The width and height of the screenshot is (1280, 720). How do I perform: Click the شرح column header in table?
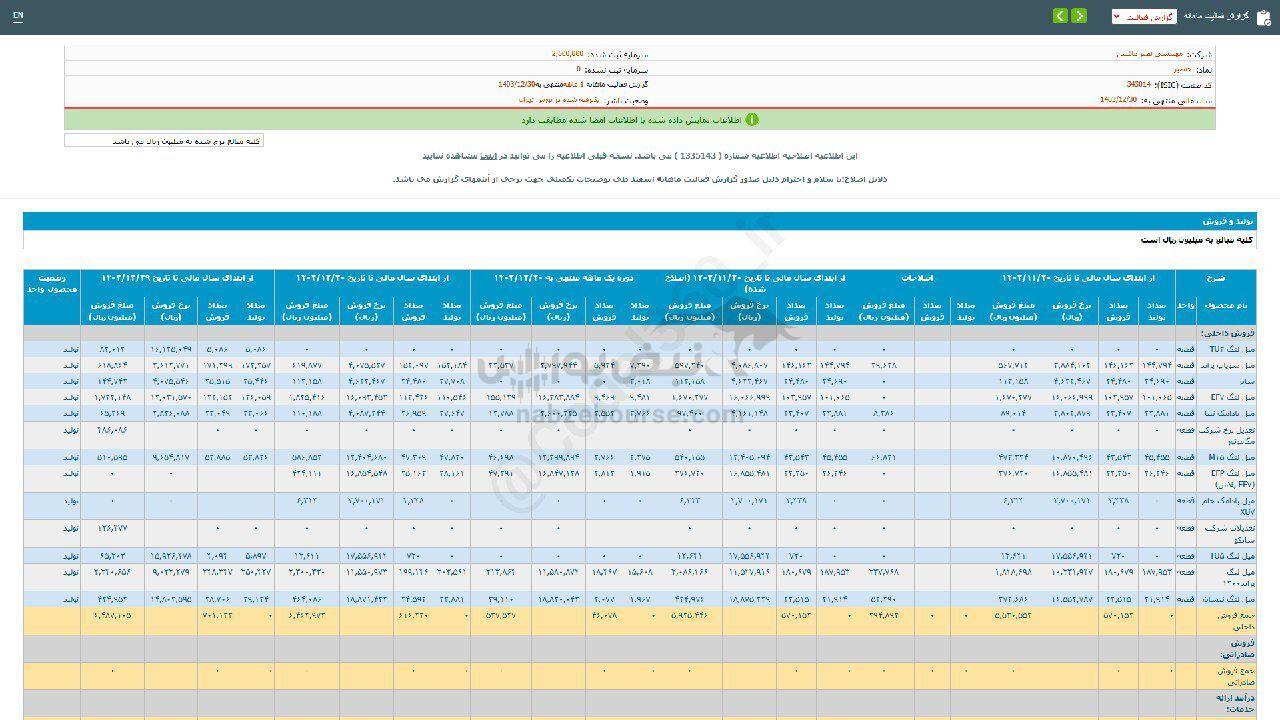[x=1216, y=278]
